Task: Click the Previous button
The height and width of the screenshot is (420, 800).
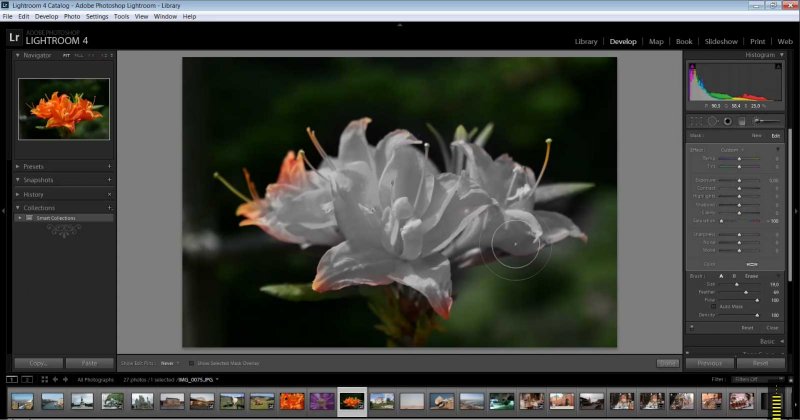Action: pos(709,363)
